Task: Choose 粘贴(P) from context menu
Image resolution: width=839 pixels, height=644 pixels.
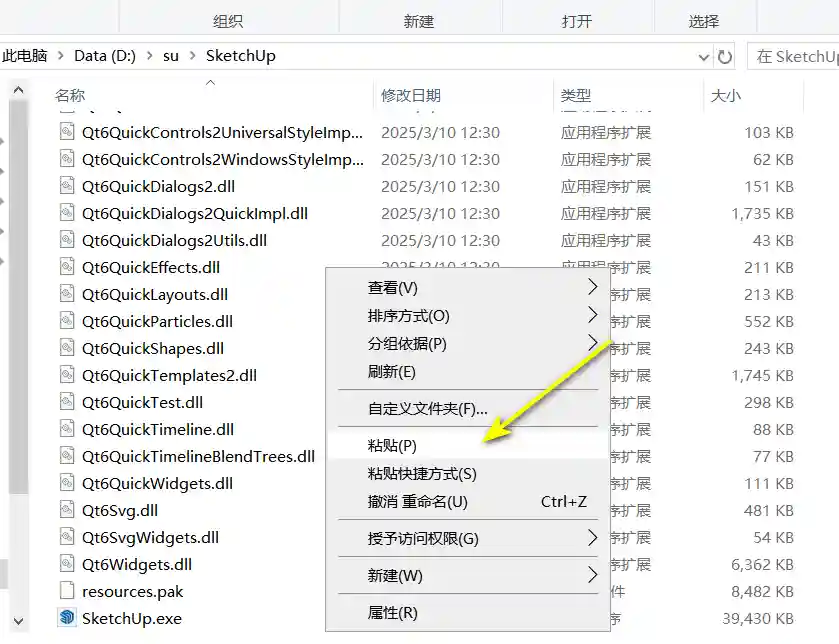Action: 392,446
